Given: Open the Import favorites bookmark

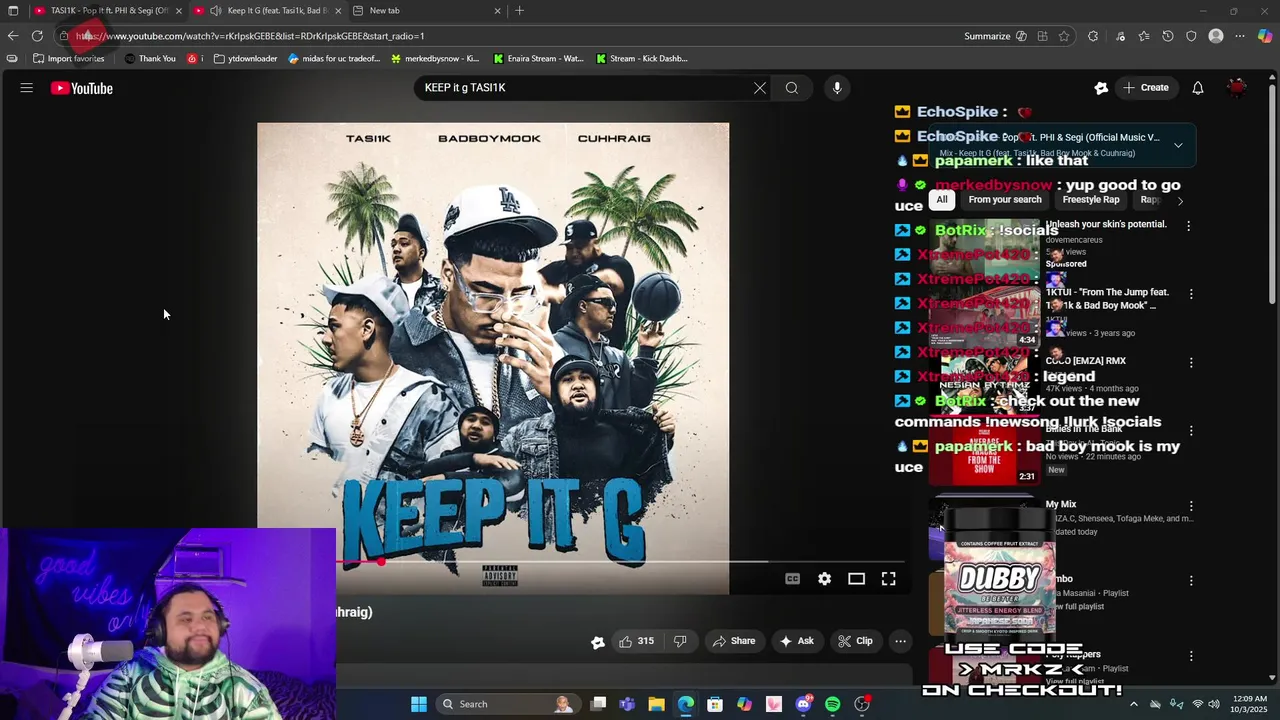Looking at the screenshot, I should [x=69, y=59].
